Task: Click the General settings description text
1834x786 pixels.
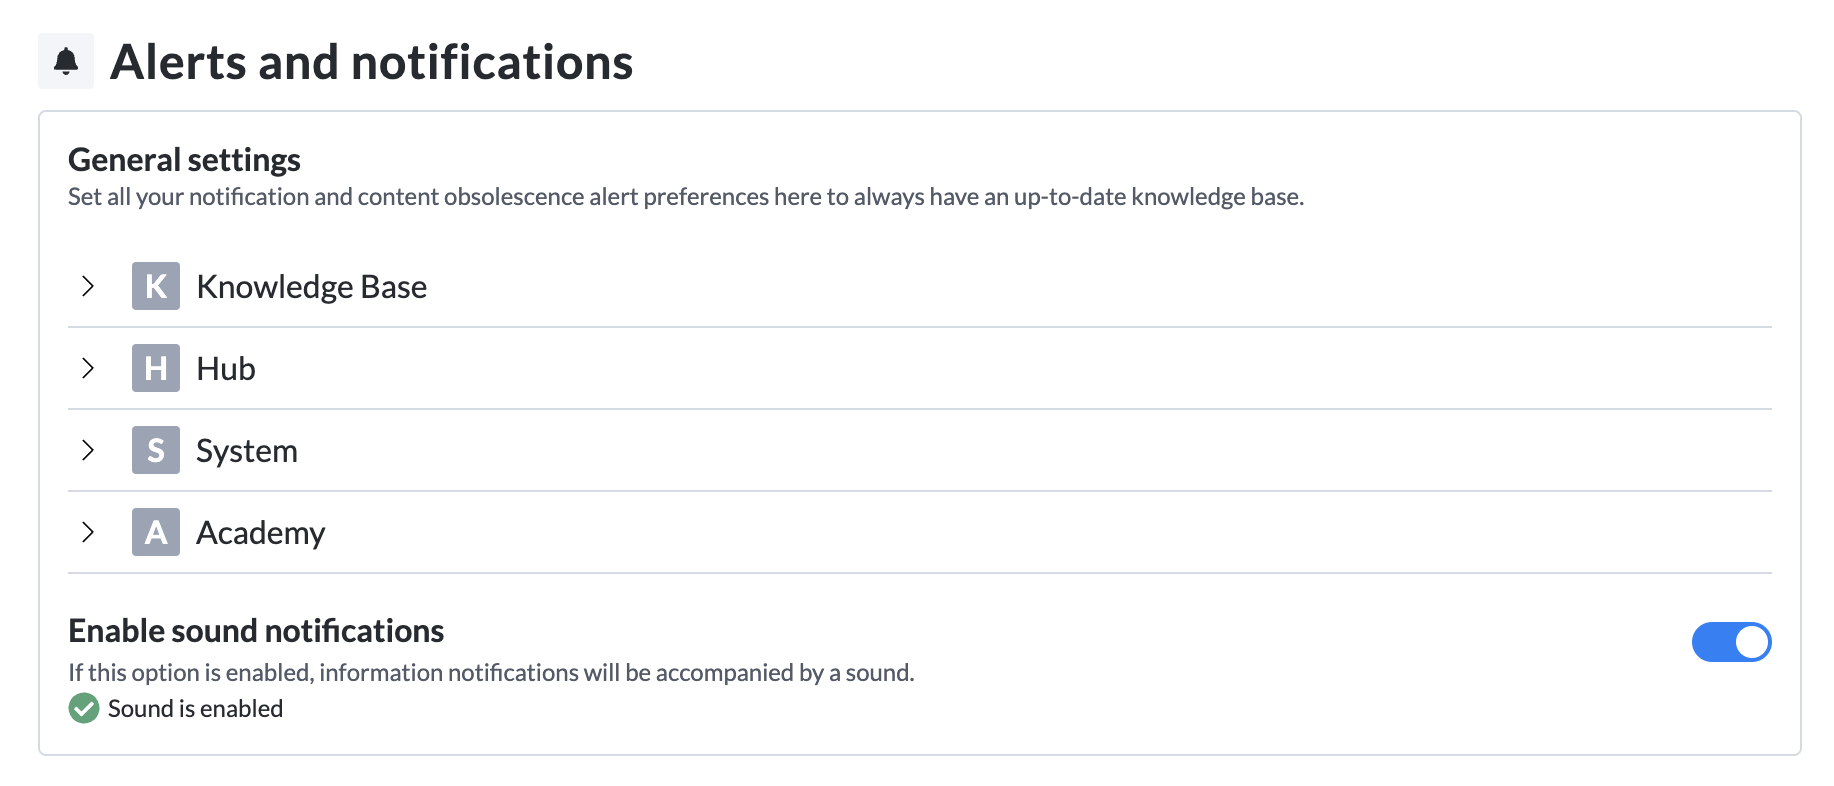Action: coord(685,197)
